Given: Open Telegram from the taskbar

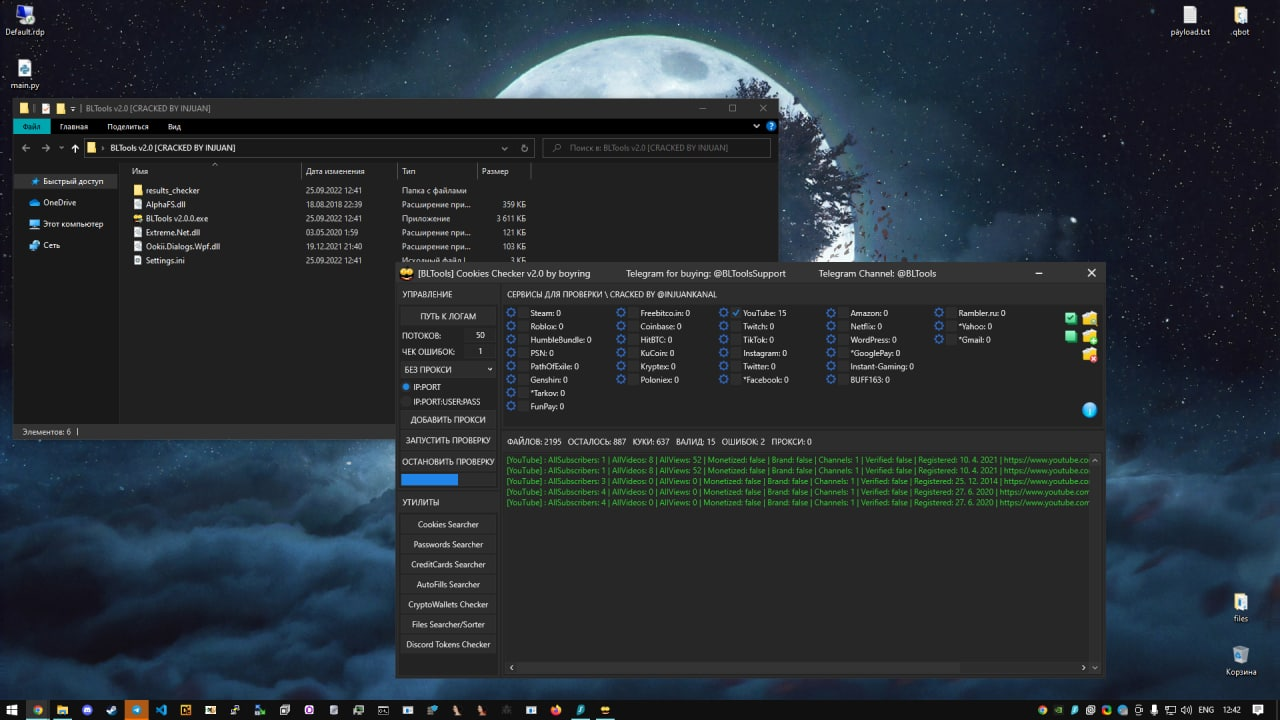Looking at the screenshot, I should pos(136,710).
